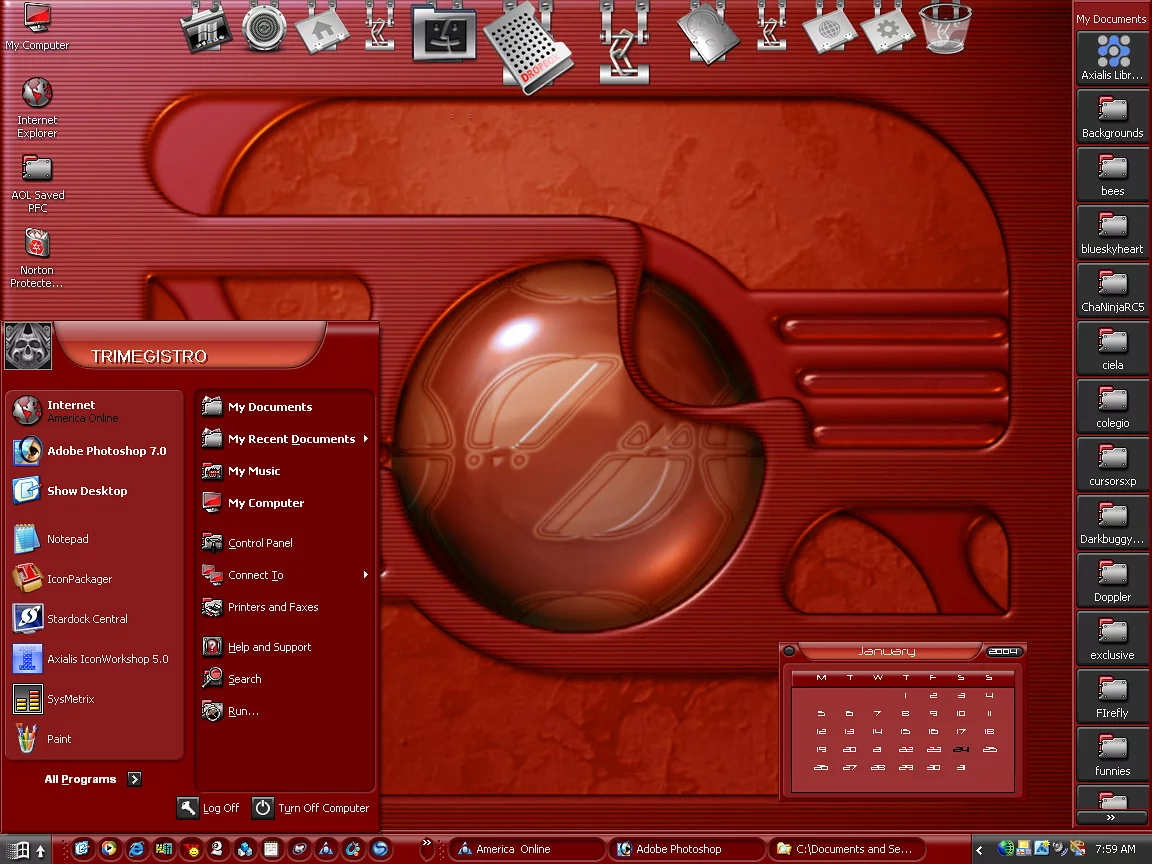Select Printers and Faxes menu entry
Screen dimensions: 1152x864
[x=272, y=607]
